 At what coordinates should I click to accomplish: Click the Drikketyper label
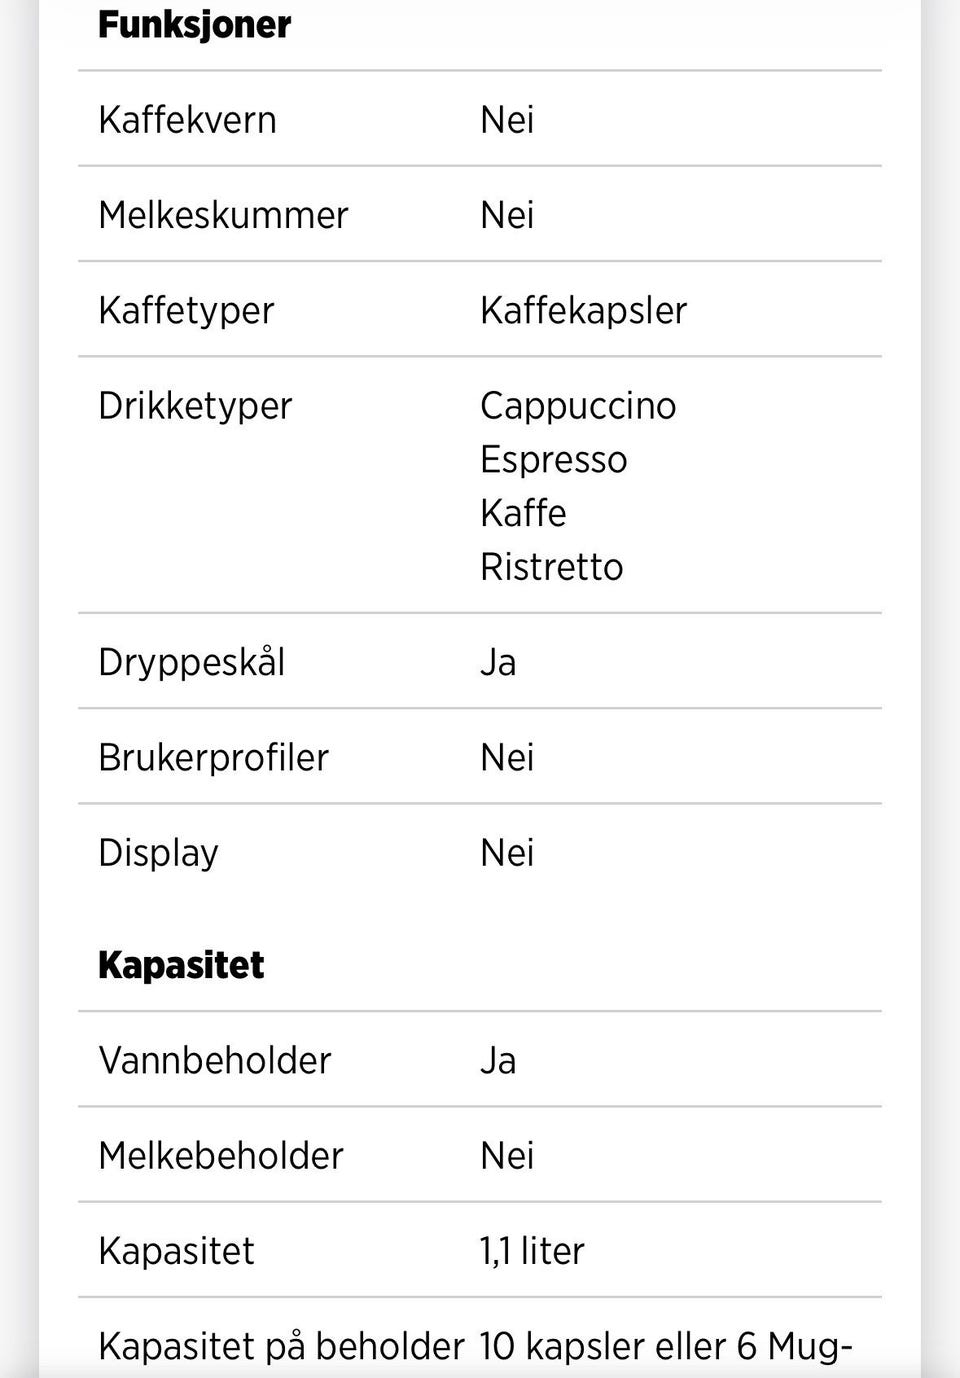195,405
